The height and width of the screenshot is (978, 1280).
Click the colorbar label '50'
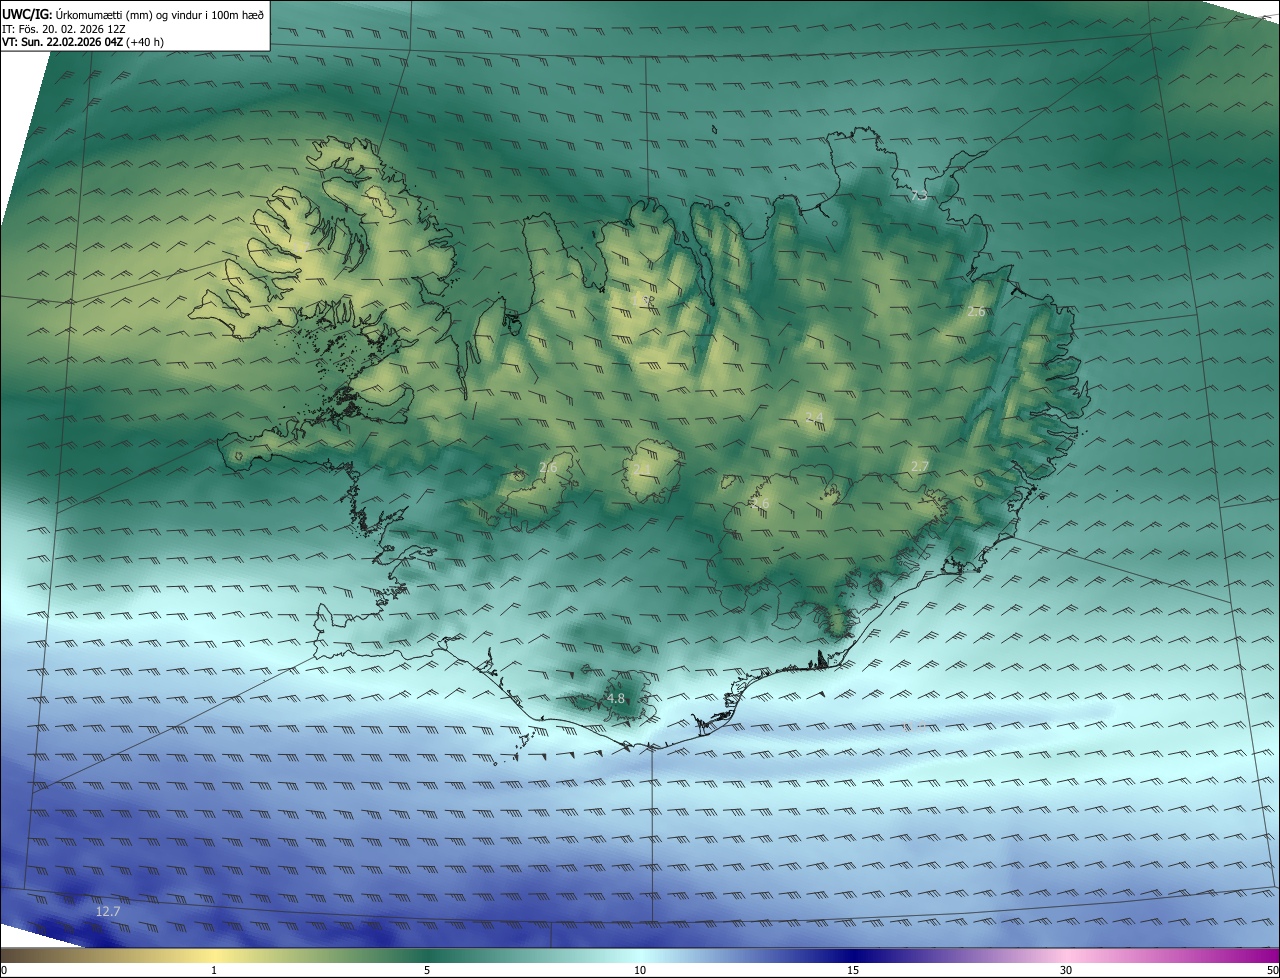1272,970
